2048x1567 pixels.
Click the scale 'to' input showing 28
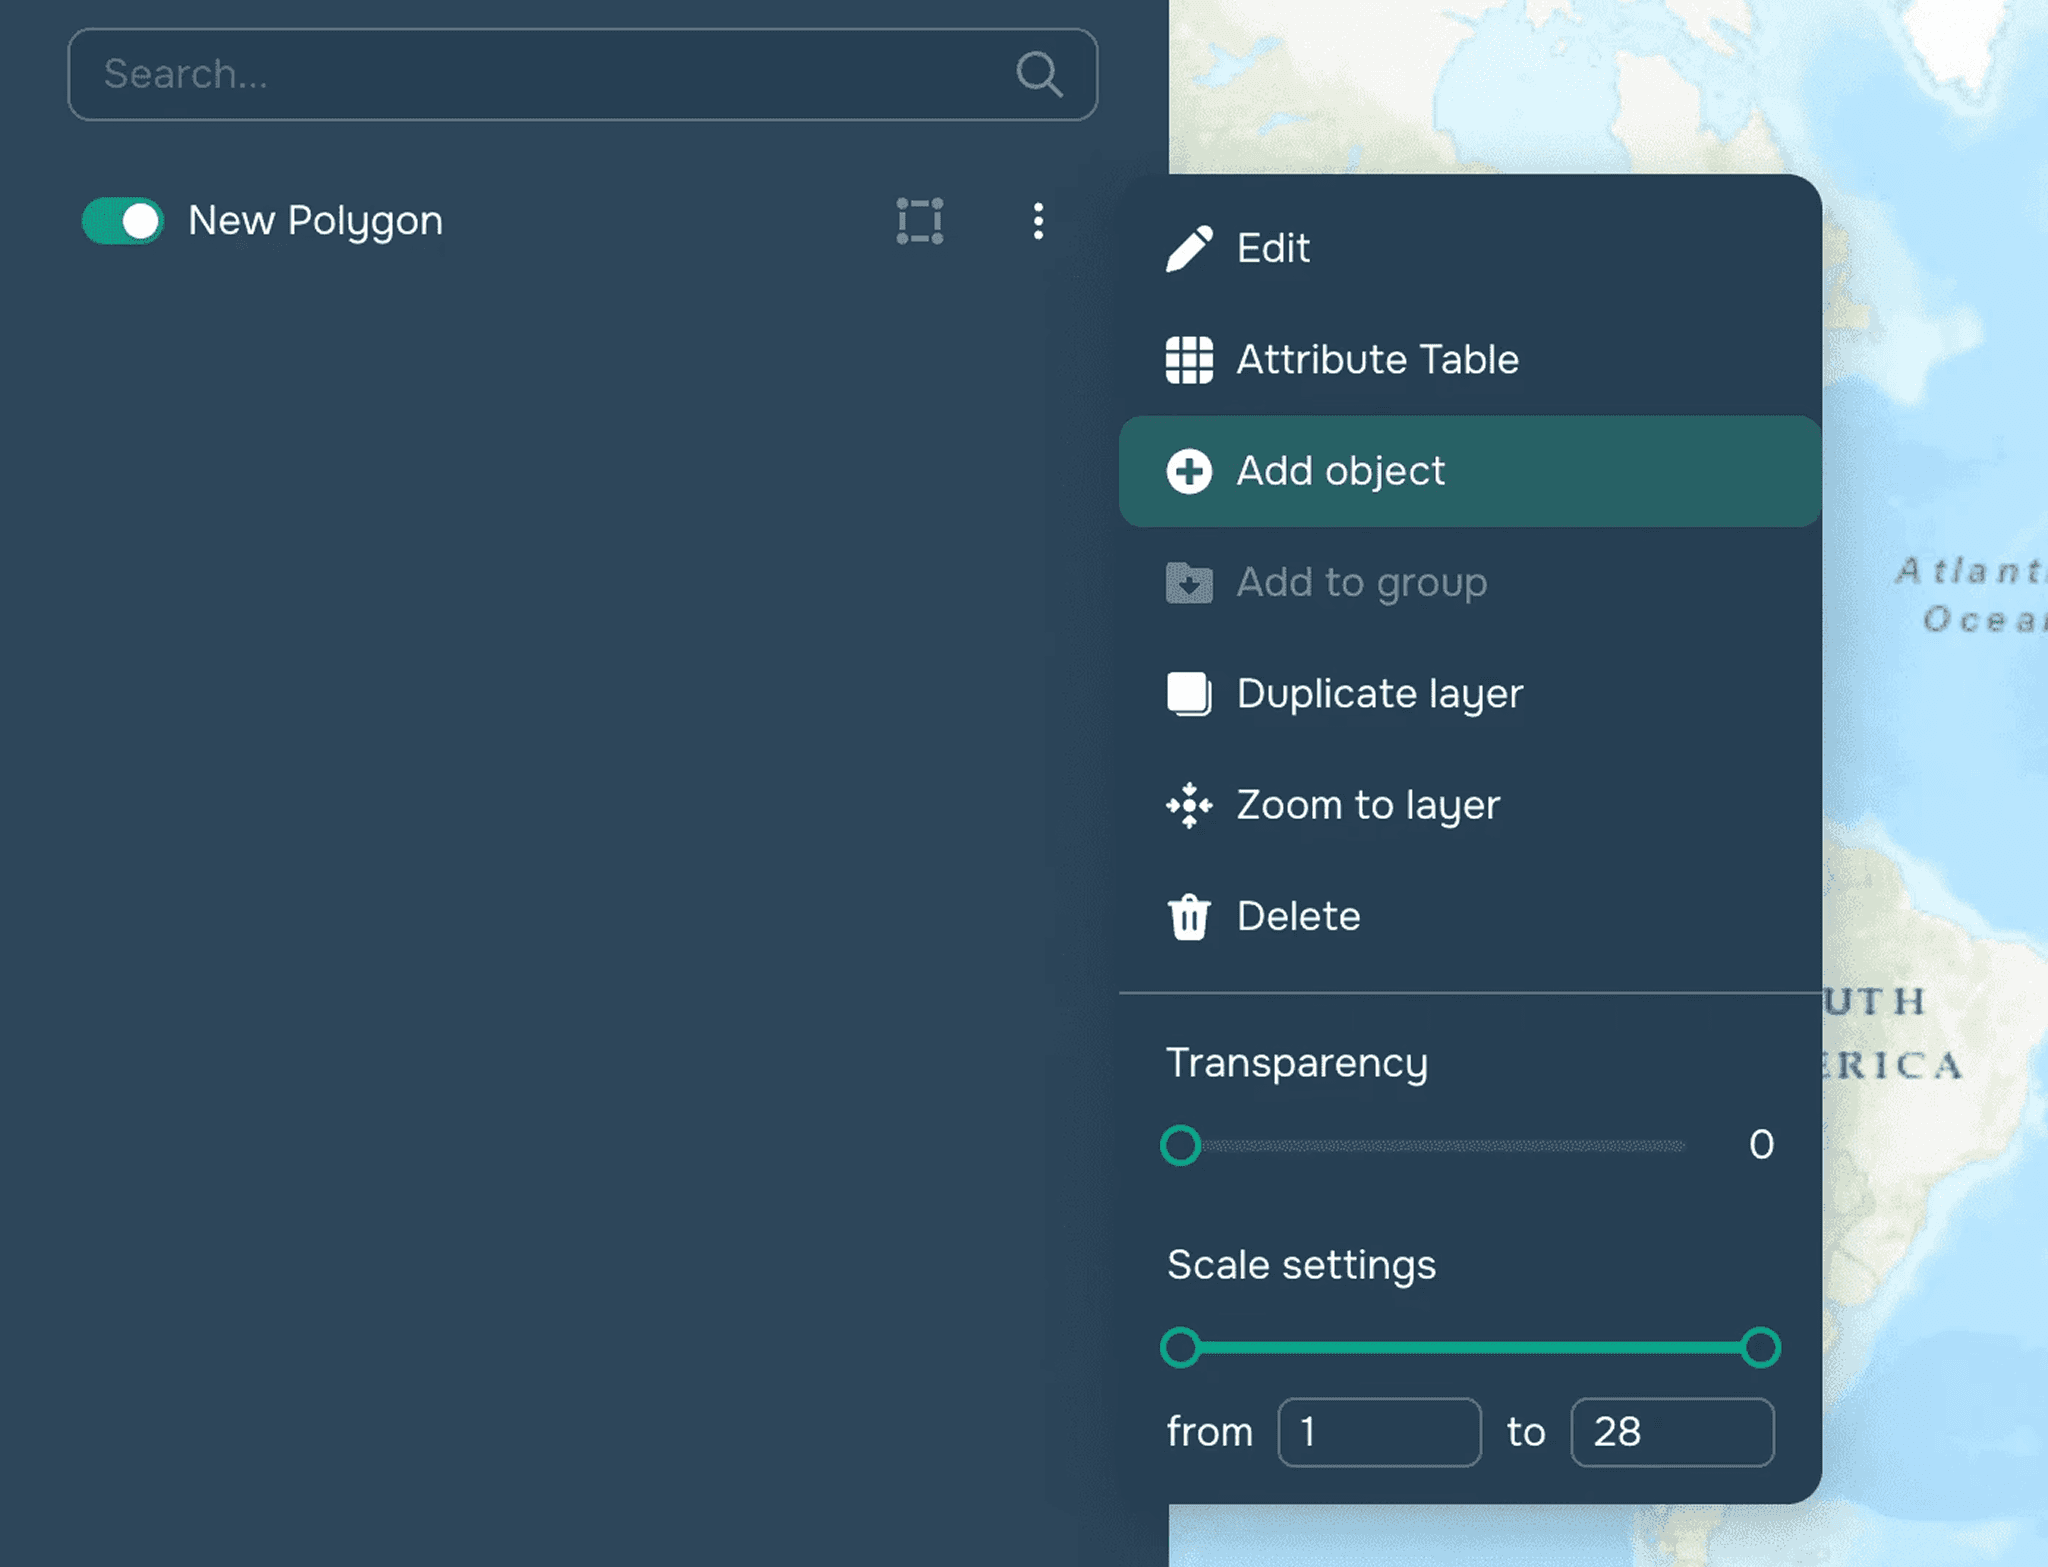click(1671, 1432)
